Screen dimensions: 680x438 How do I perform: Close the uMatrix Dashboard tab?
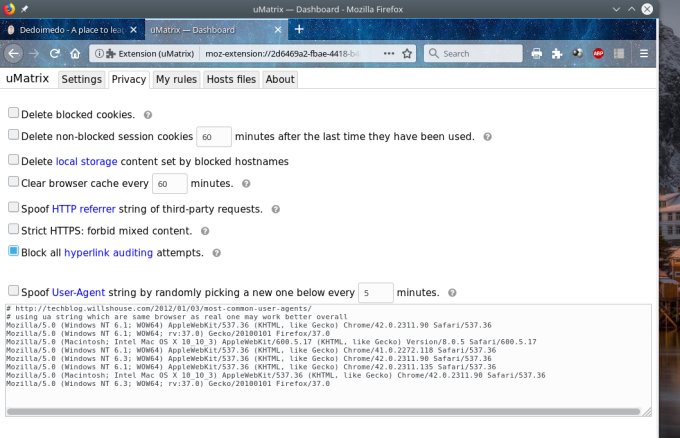pyautogui.click(x=278, y=30)
